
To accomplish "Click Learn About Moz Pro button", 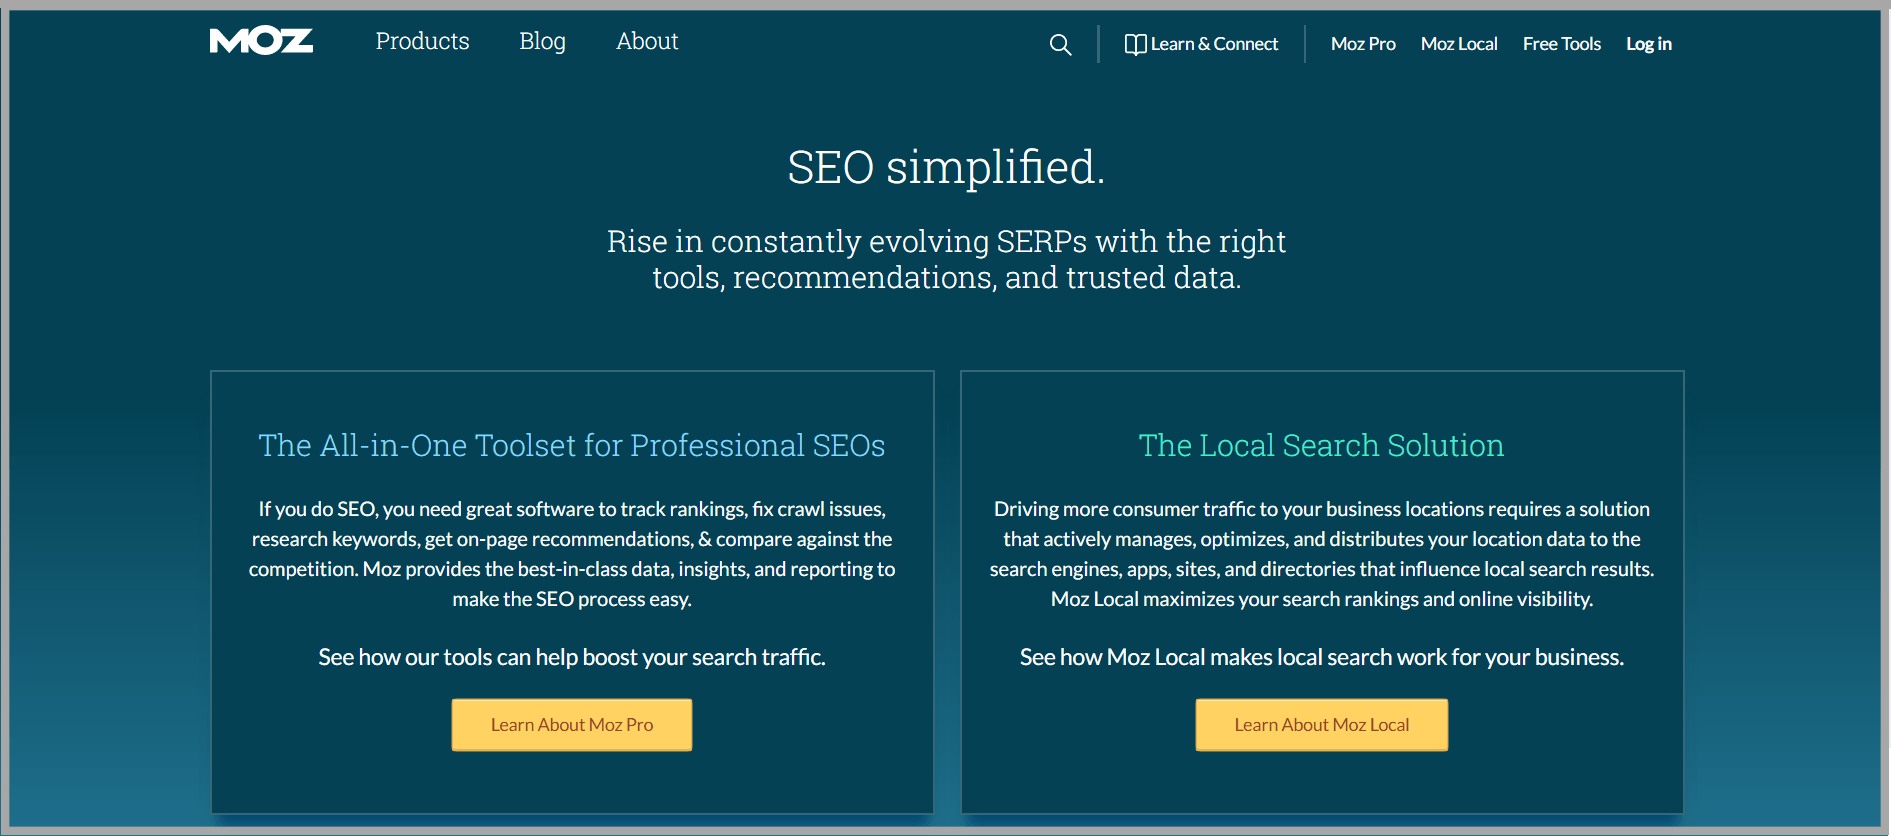I will coord(572,725).
